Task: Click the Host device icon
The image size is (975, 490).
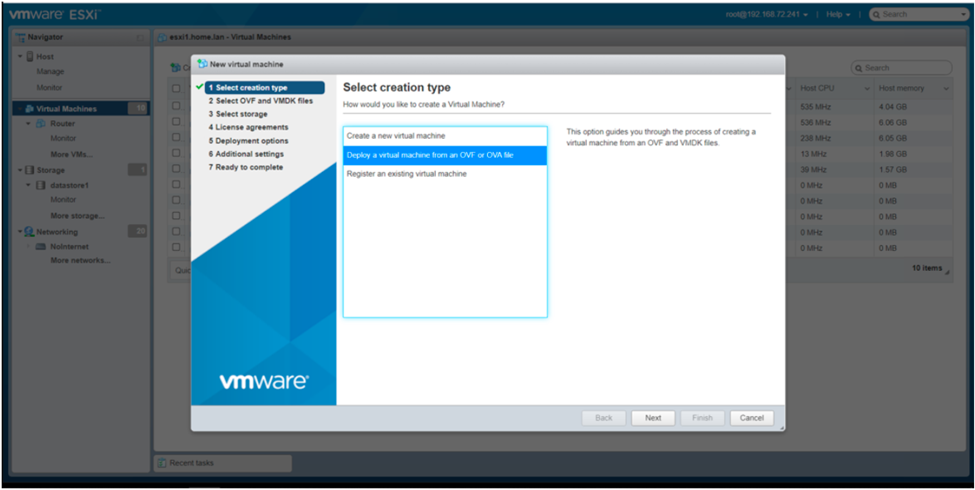Action: [x=29, y=57]
